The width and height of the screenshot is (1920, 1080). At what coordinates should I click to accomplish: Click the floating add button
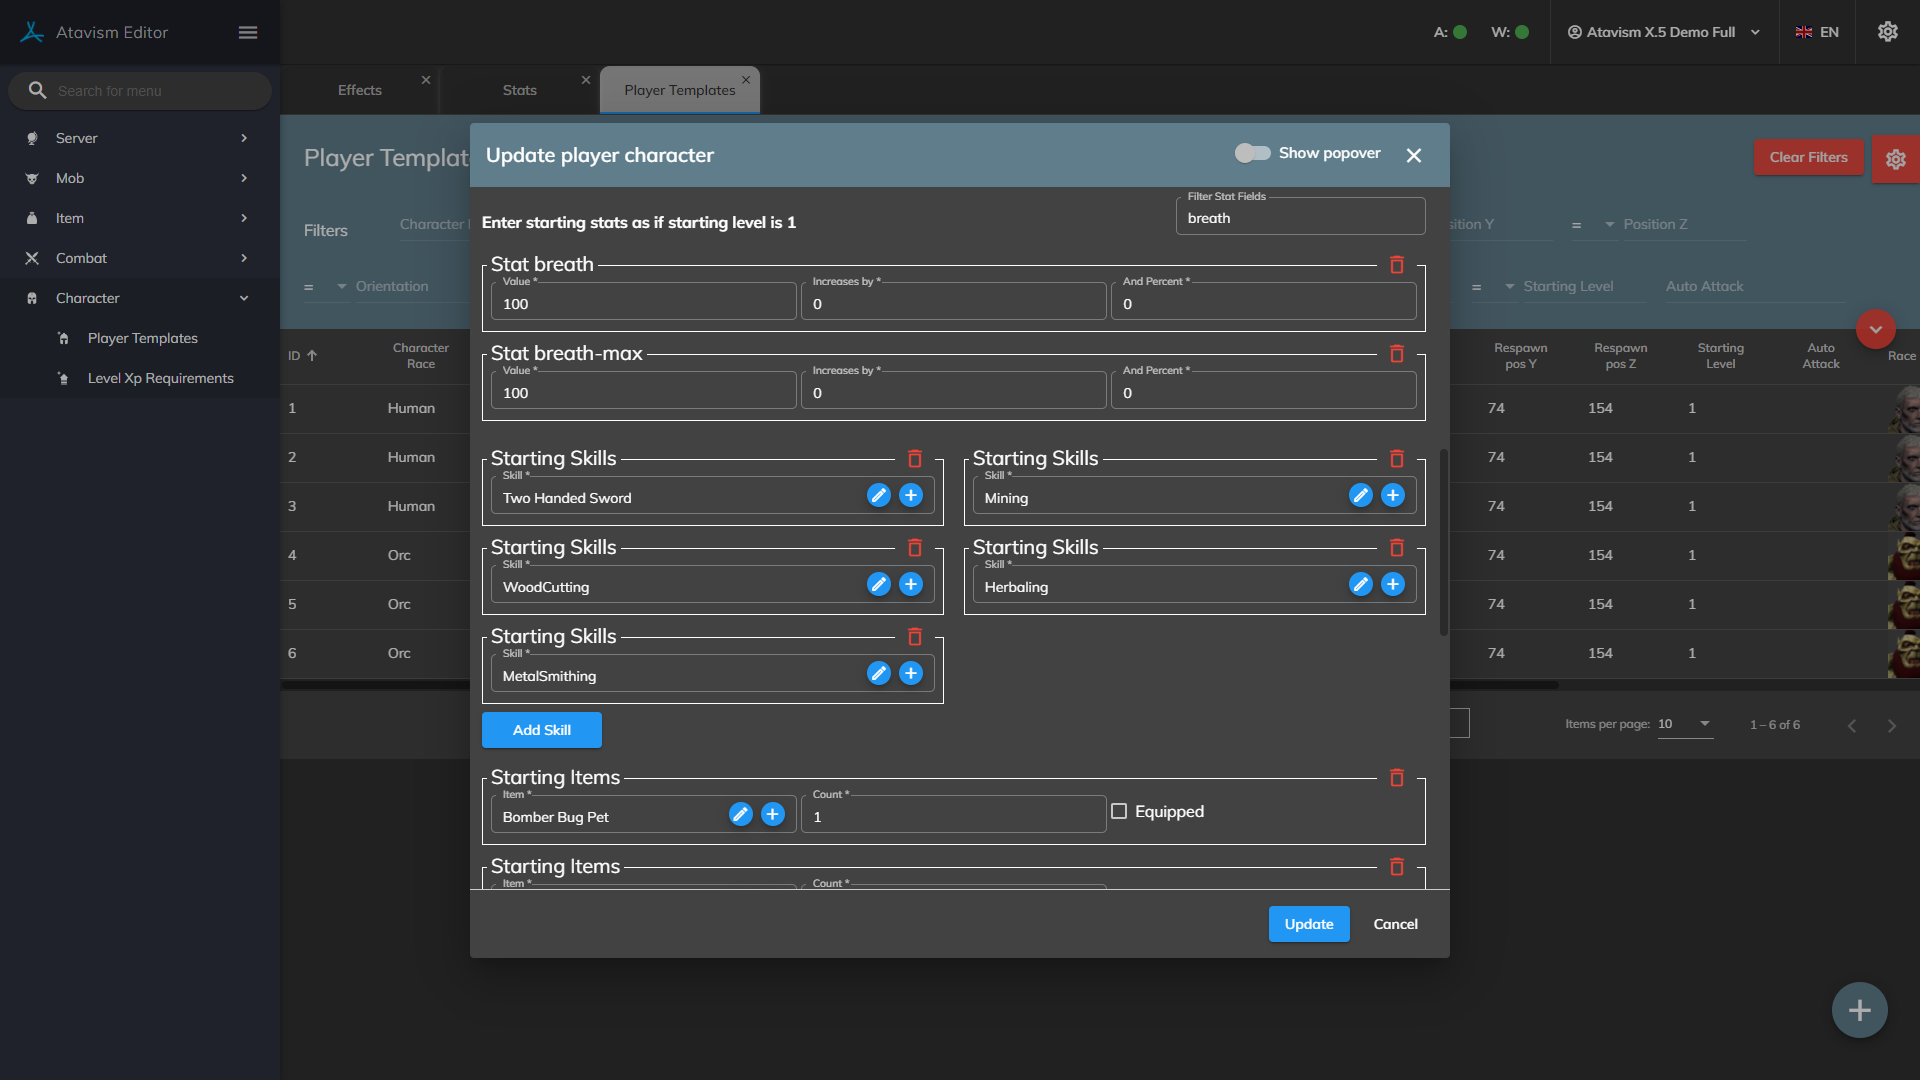1859,1010
